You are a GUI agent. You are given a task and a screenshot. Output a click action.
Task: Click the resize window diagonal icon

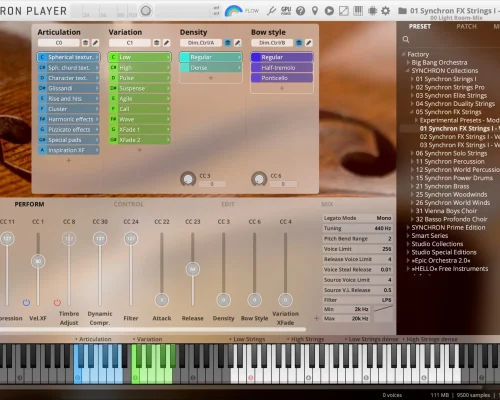(344, 11)
